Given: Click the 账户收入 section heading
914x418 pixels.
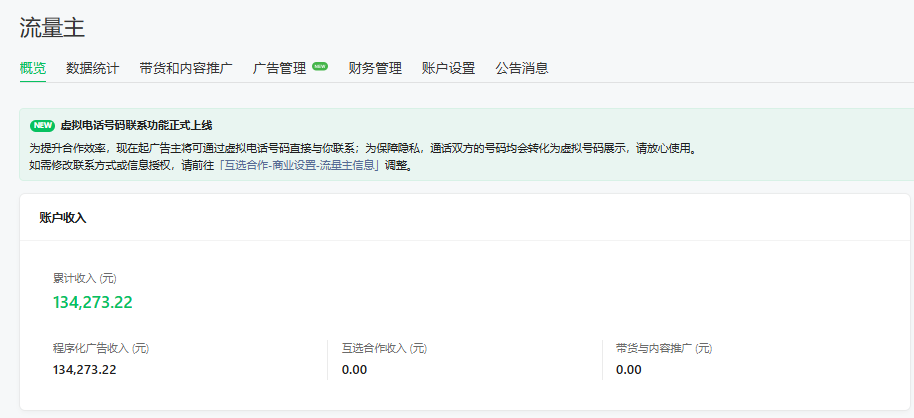Looking at the screenshot, I should point(63,218).
